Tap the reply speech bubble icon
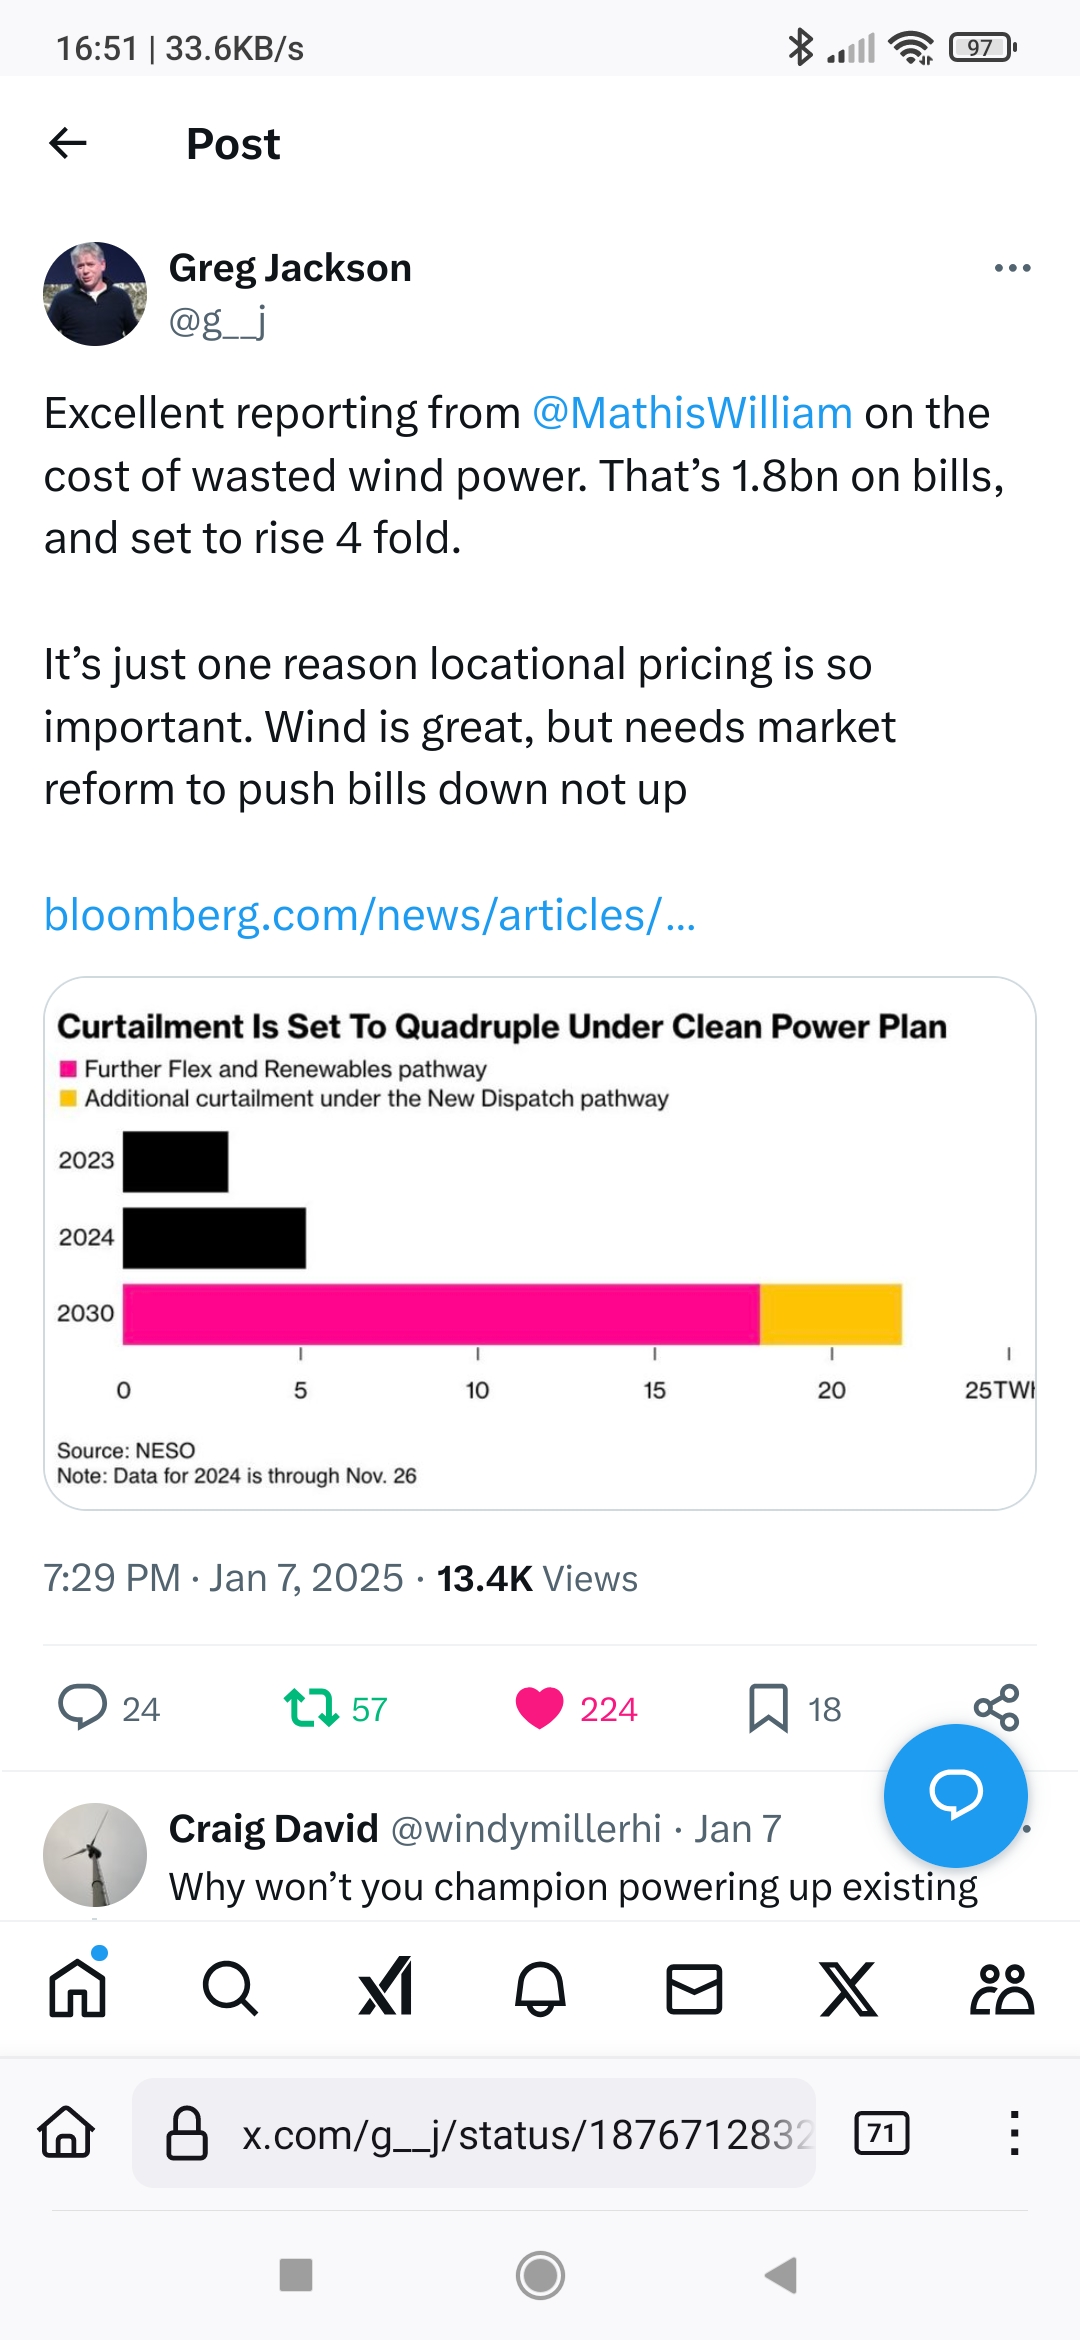Image resolution: width=1080 pixels, height=2340 pixels. (82, 1707)
